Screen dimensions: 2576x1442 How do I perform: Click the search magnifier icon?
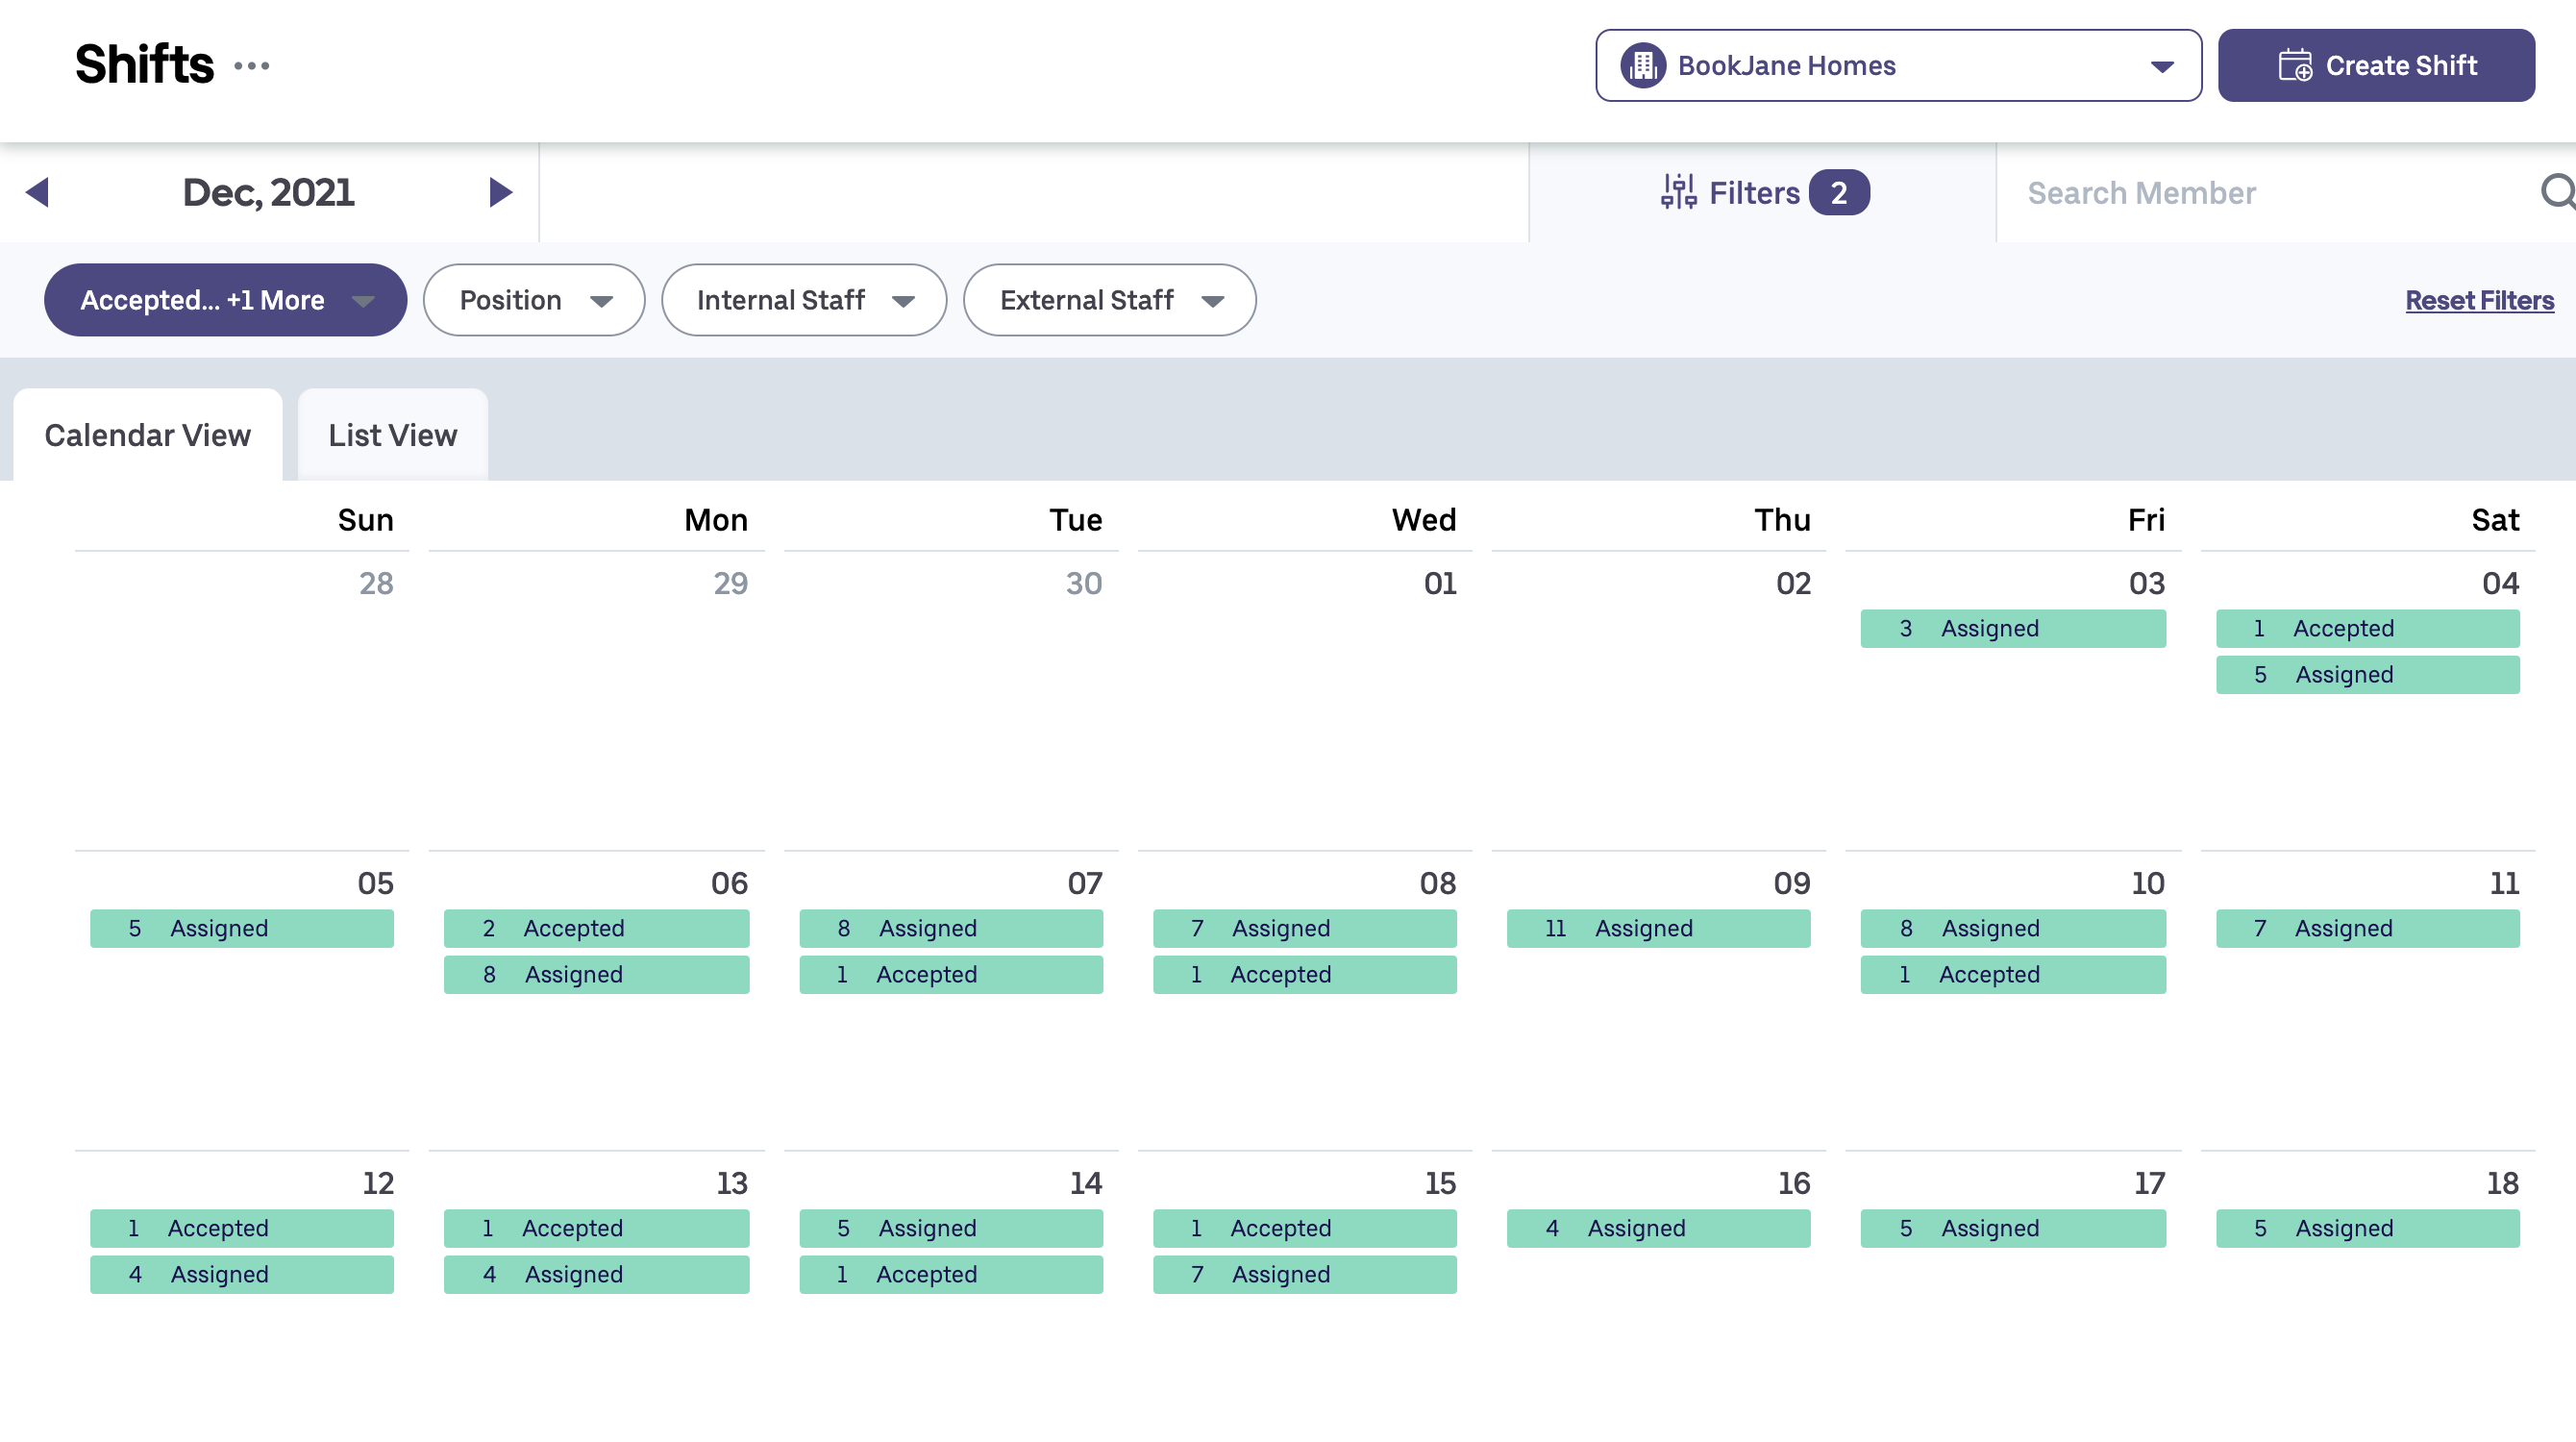pos(2556,191)
